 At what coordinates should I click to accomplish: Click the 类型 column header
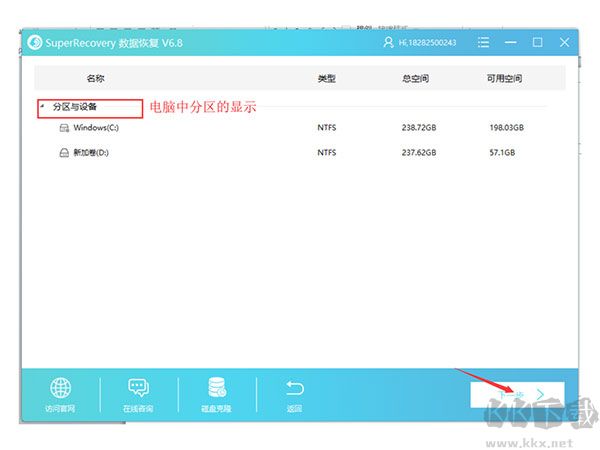coord(326,78)
